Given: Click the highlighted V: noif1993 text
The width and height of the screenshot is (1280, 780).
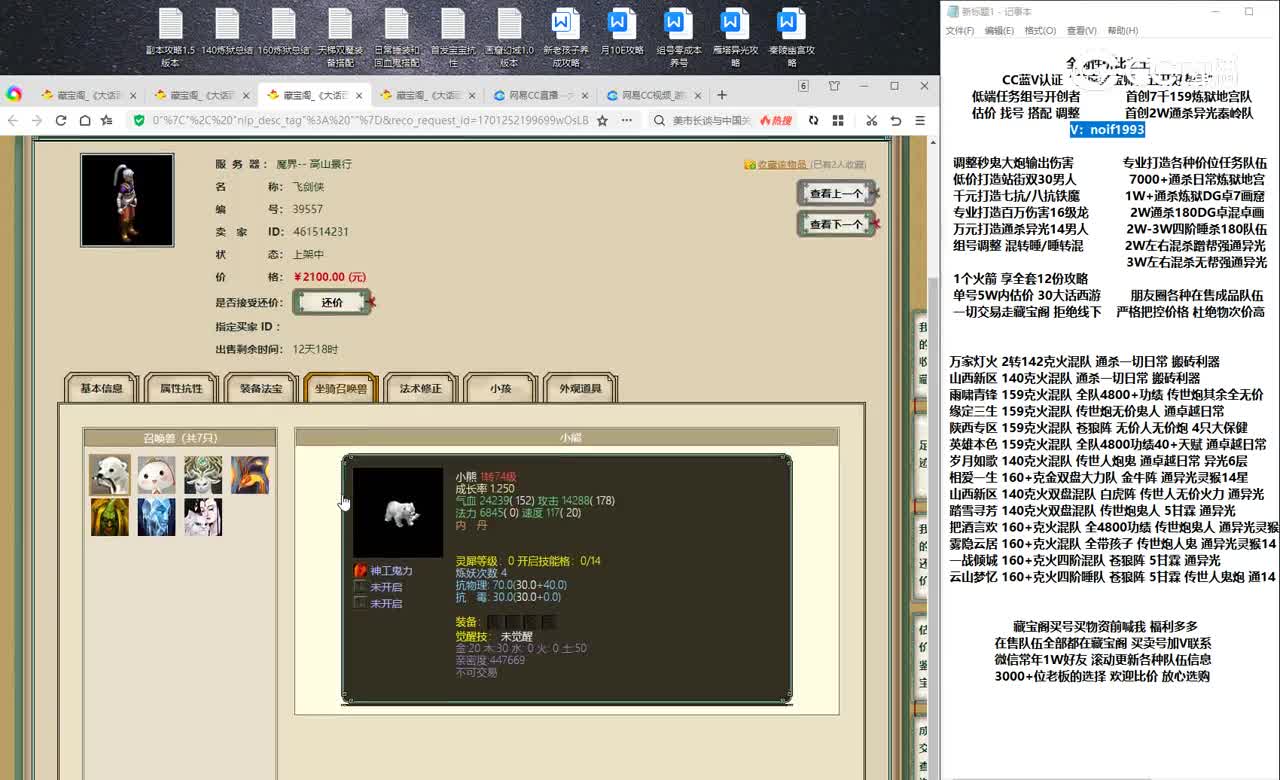Looking at the screenshot, I should pyautogui.click(x=1107, y=129).
